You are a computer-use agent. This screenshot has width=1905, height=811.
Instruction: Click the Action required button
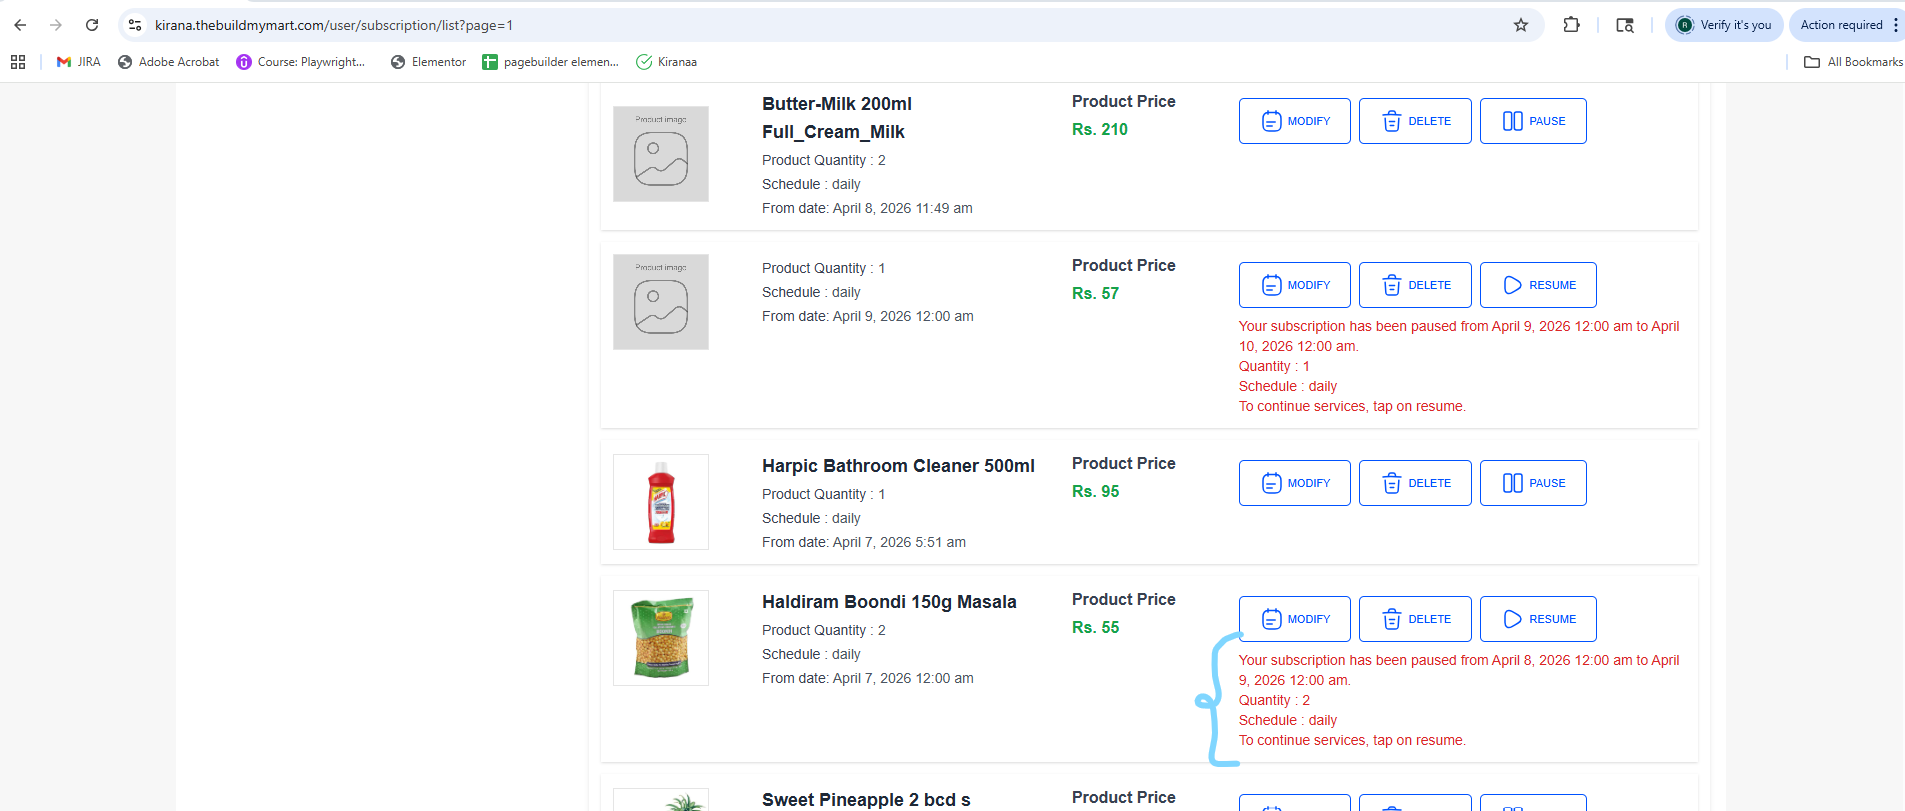(1846, 25)
